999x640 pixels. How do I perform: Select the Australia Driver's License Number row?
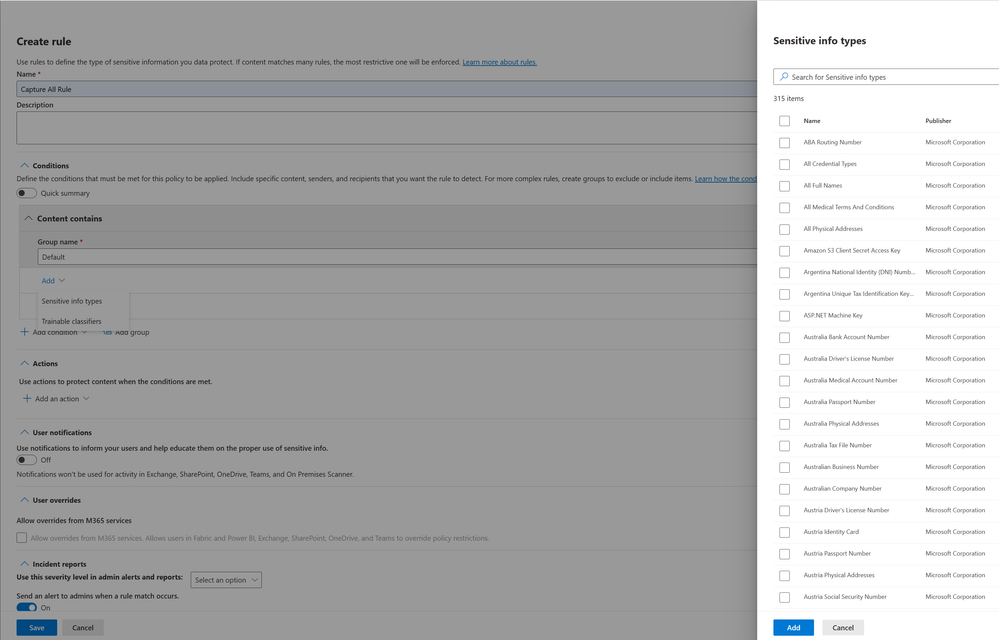(886, 359)
